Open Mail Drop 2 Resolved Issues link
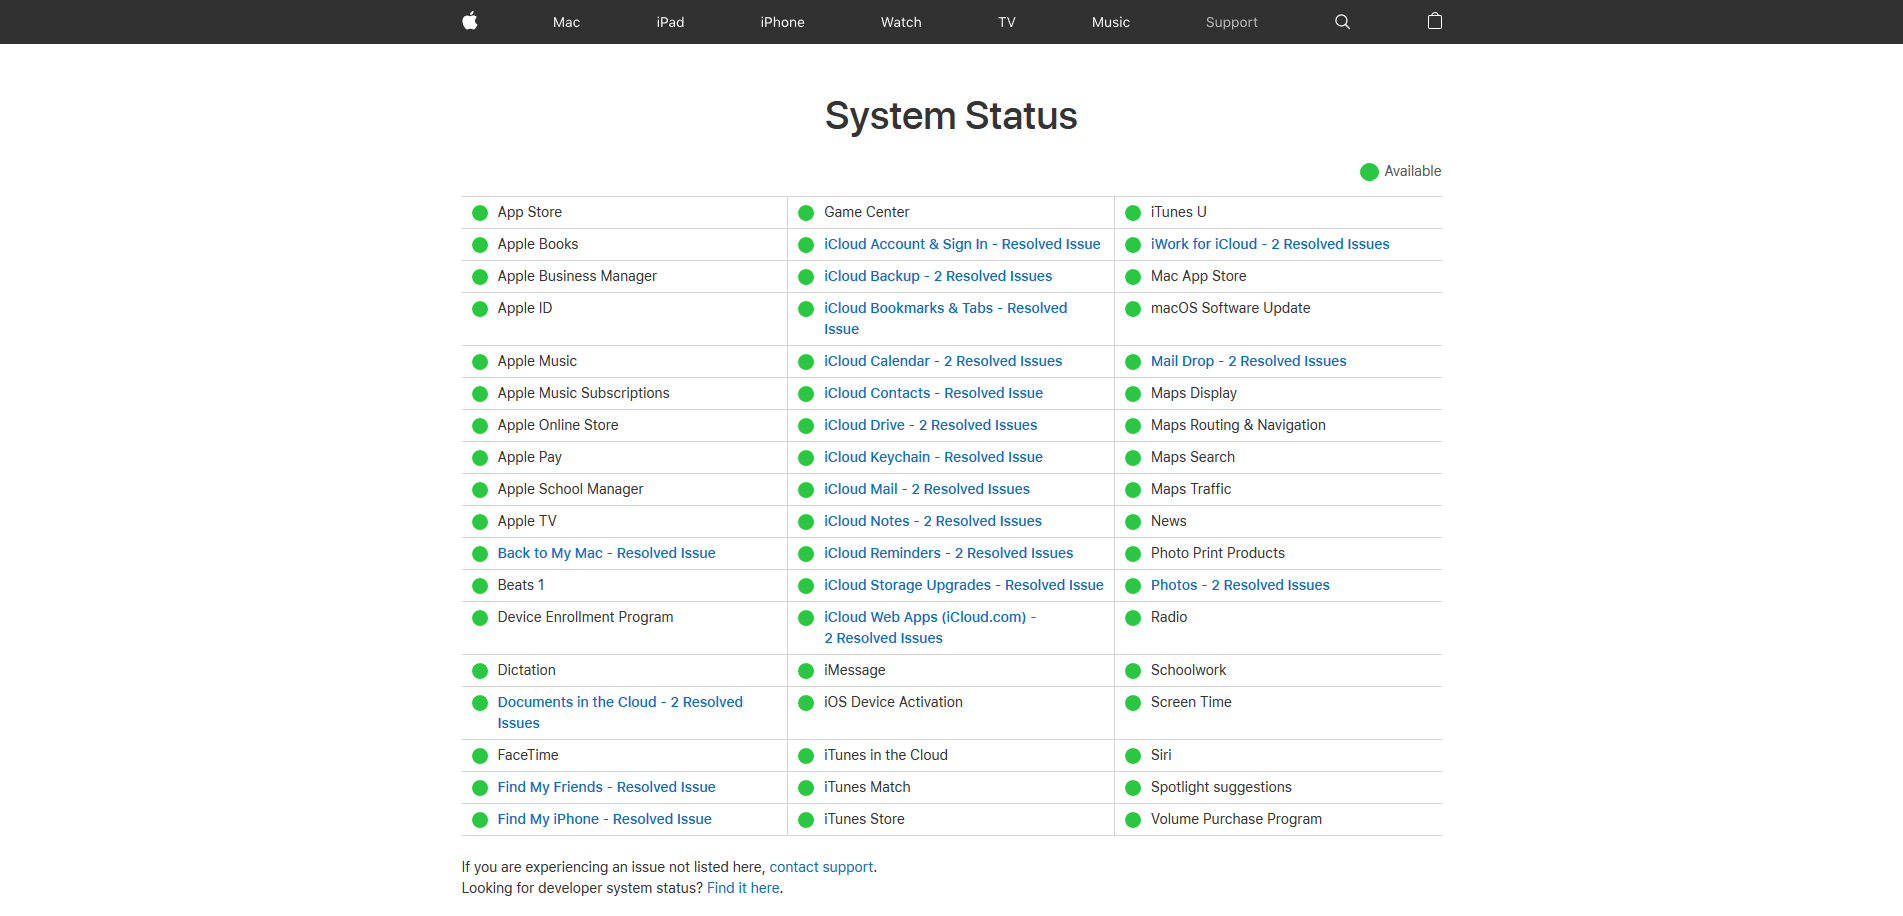The width and height of the screenshot is (1903, 916). click(x=1248, y=361)
